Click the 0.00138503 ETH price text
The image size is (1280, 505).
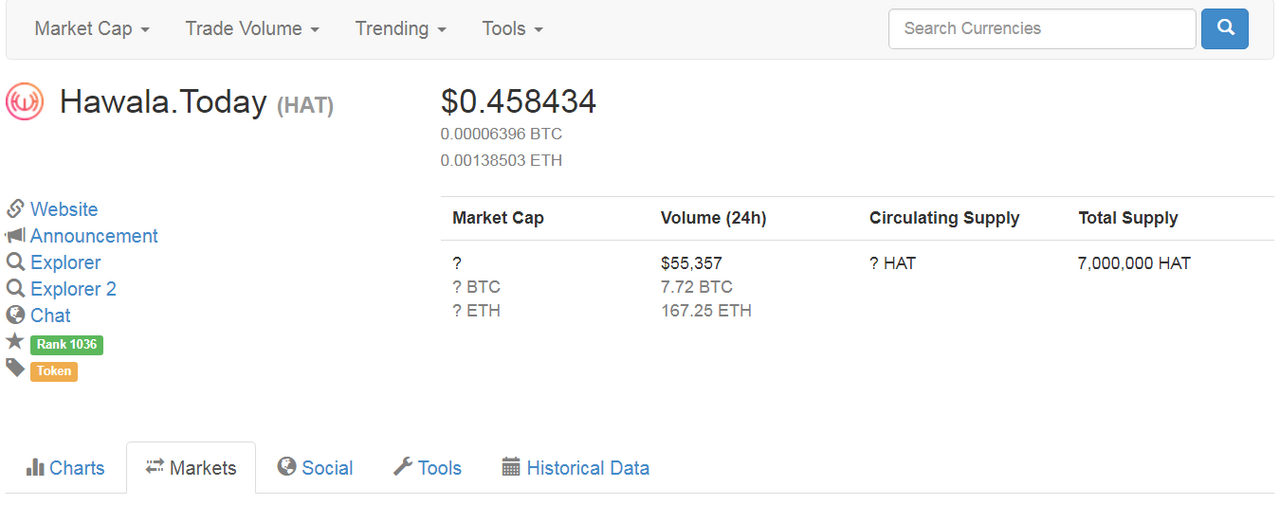(501, 160)
